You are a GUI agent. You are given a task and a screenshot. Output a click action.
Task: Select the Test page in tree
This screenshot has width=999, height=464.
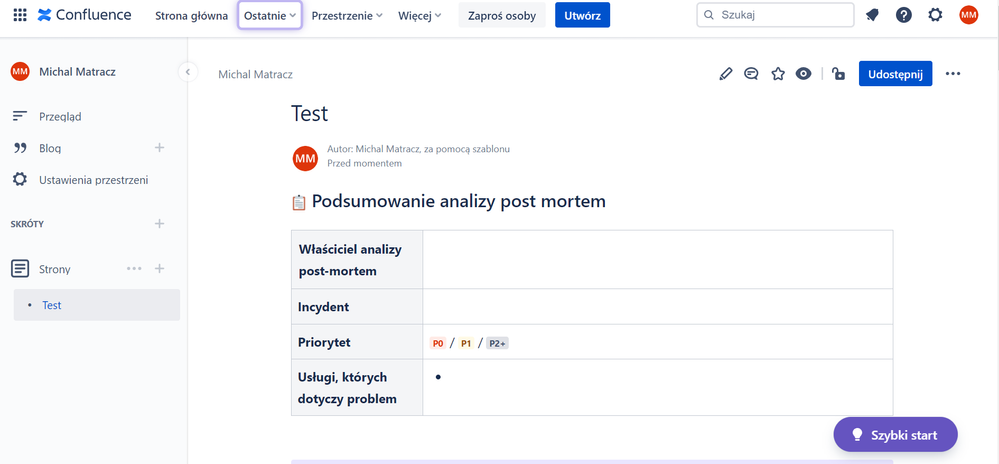pyautogui.click(x=52, y=305)
